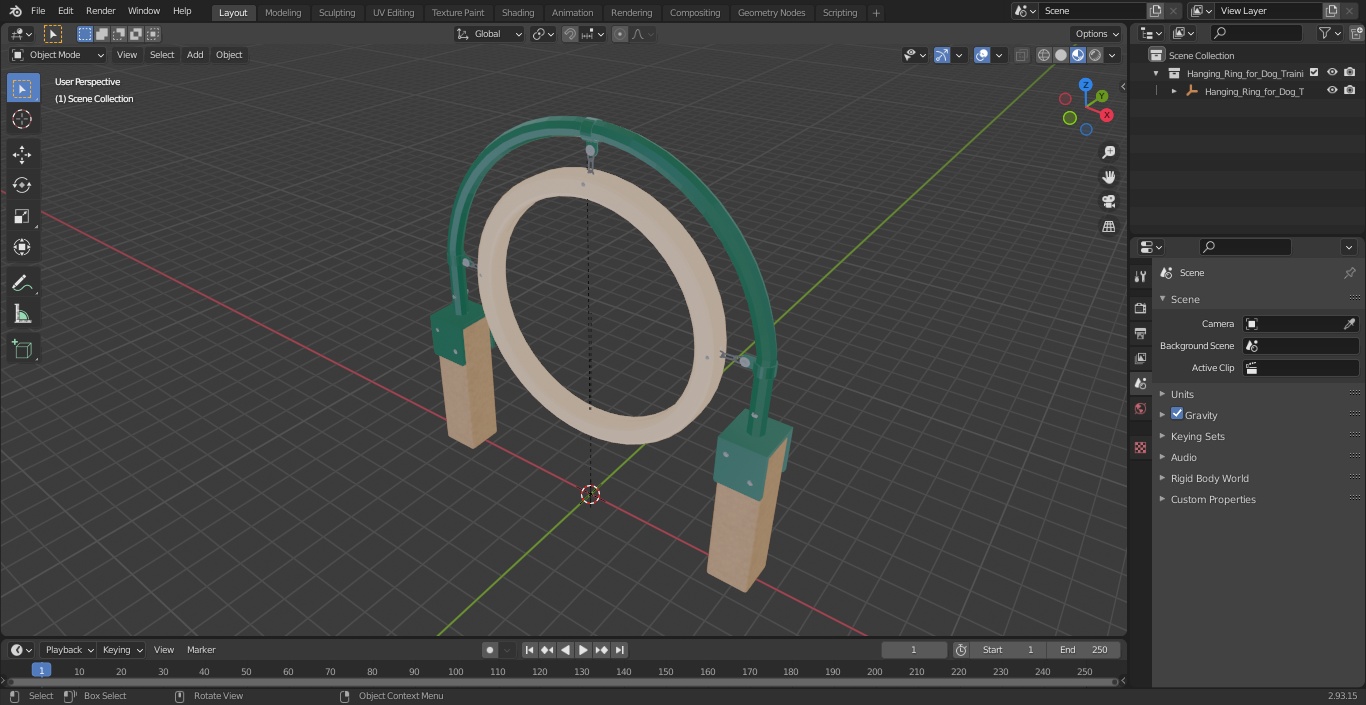The image size is (1366, 705).
Task: Toggle the Gravity checkbox
Action: click(x=1177, y=414)
